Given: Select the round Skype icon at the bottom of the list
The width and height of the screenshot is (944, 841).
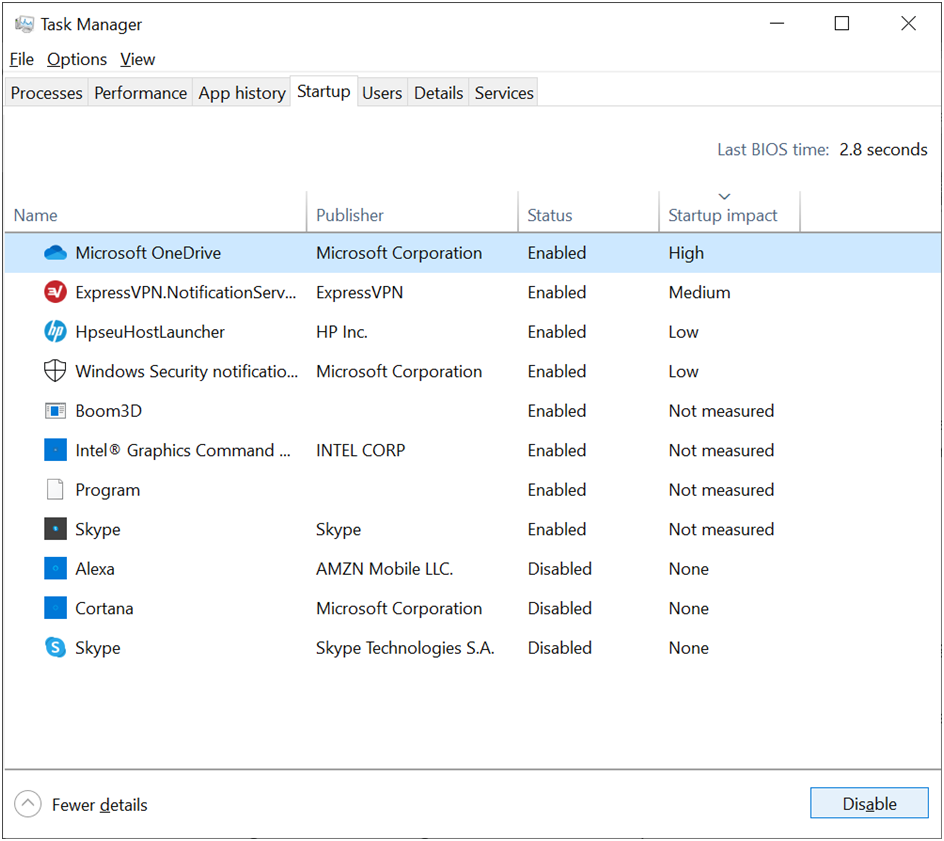Looking at the screenshot, I should point(55,648).
